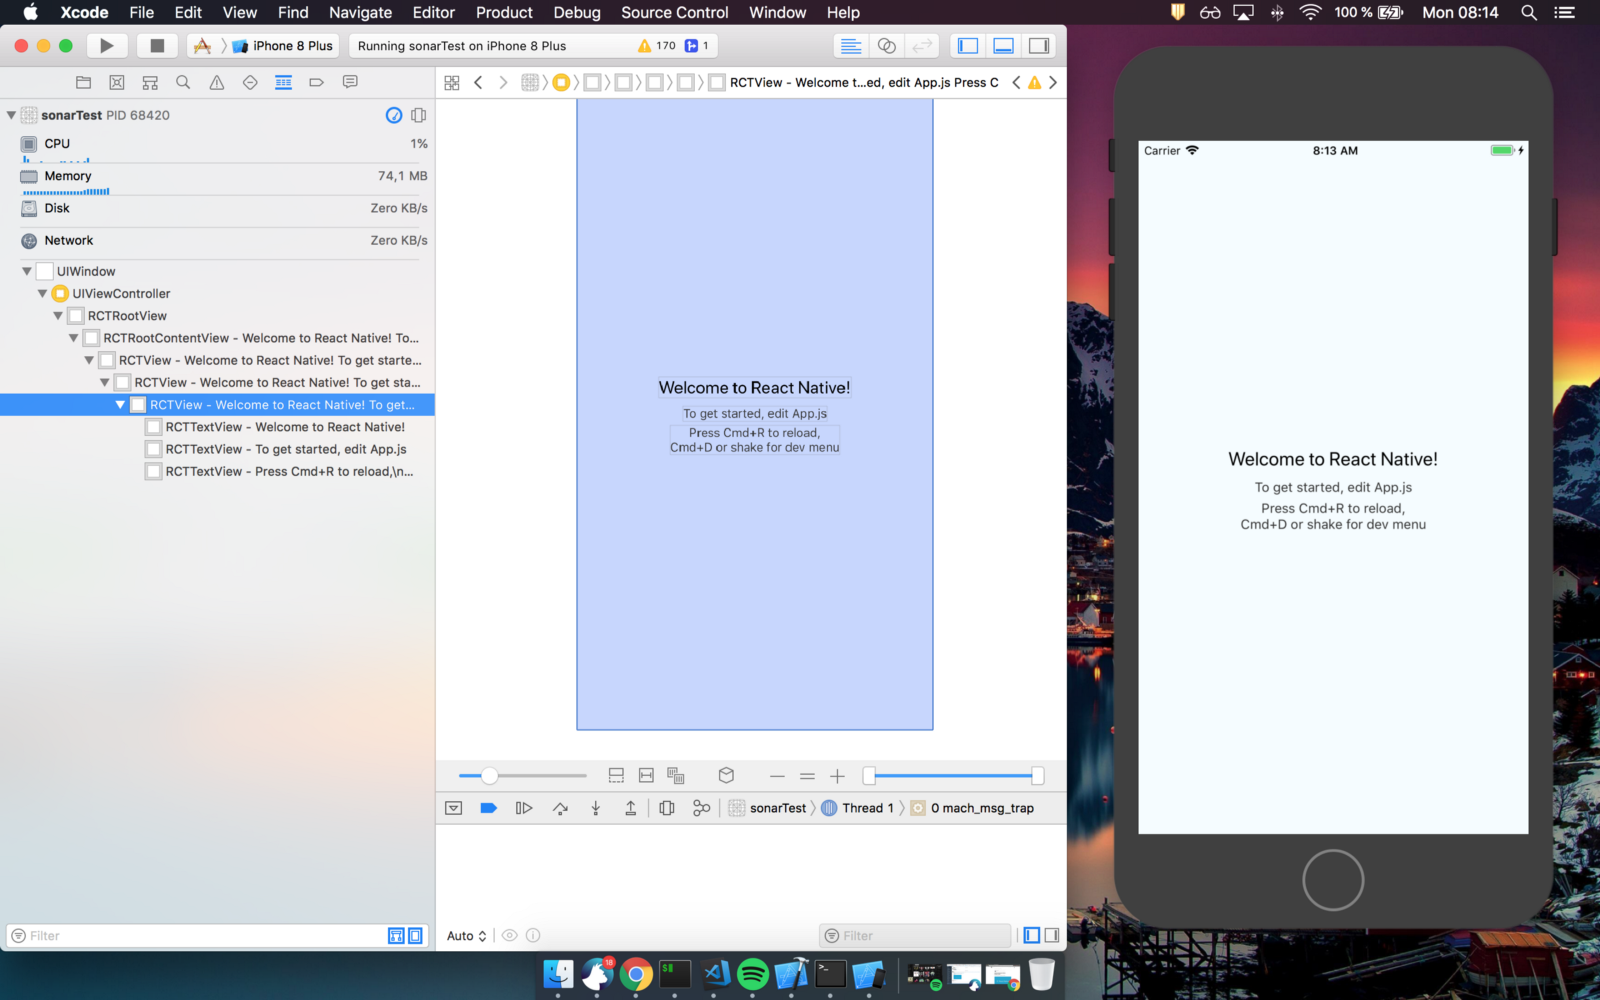This screenshot has height=1000, width=1600.
Task: Click the Run (play) button
Action: 106,45
